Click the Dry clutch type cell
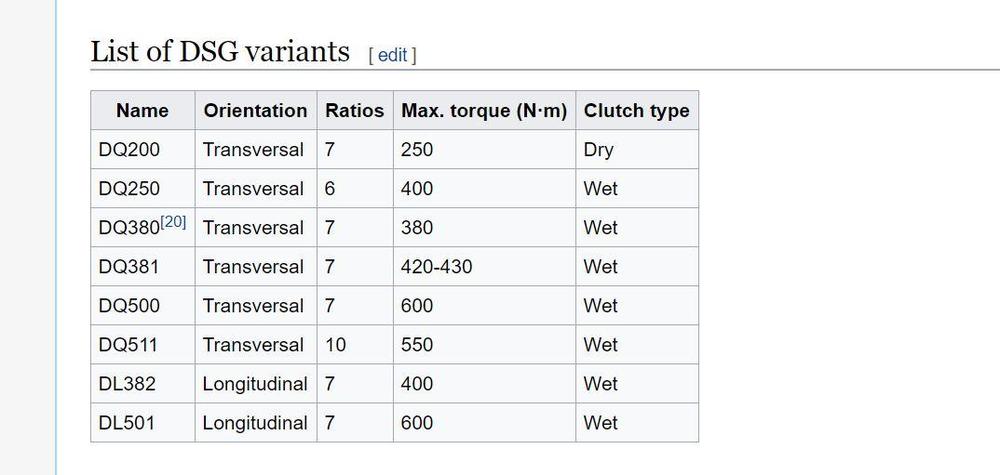Screen dimensions: 1000x475 point(599,150)
